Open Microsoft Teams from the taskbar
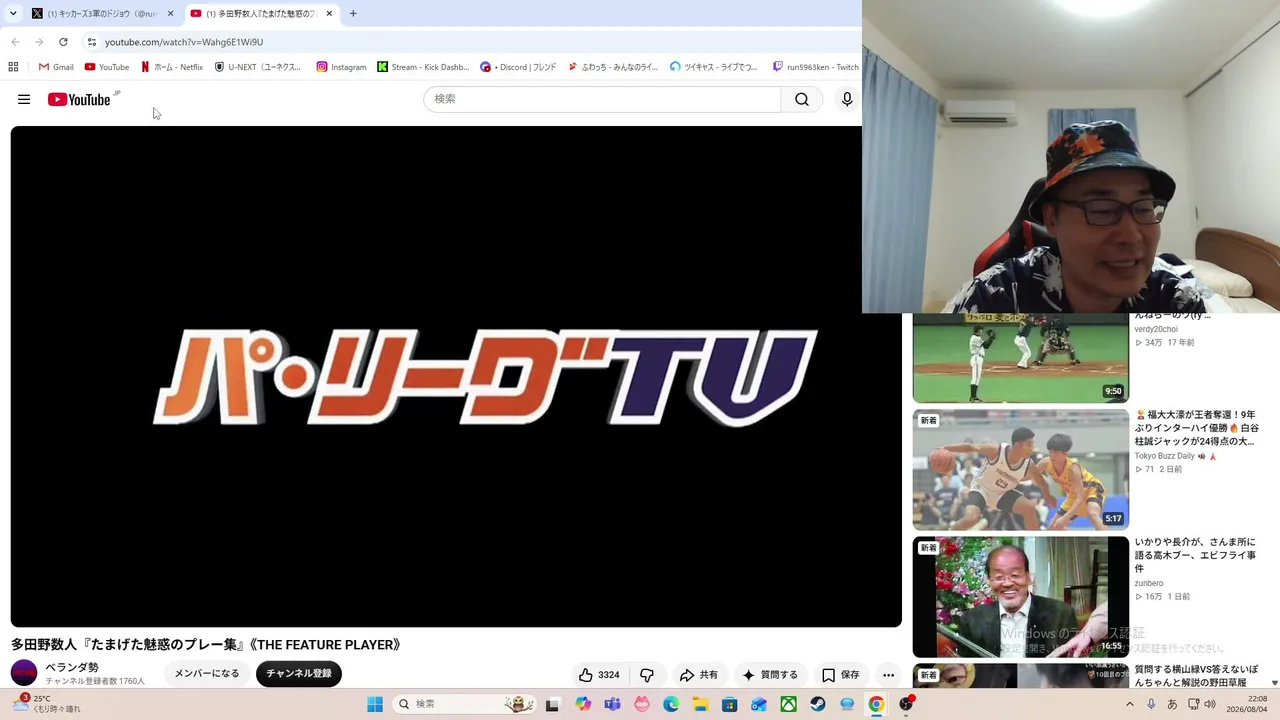 point(612,704)
